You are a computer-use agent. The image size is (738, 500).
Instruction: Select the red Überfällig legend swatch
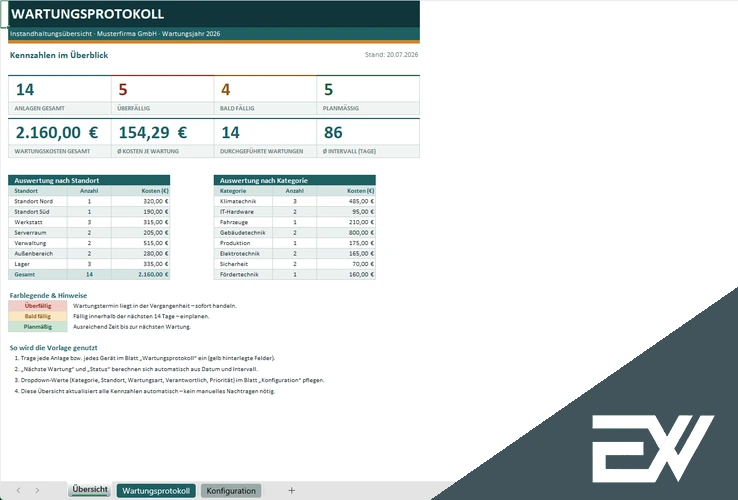[38, 306]
